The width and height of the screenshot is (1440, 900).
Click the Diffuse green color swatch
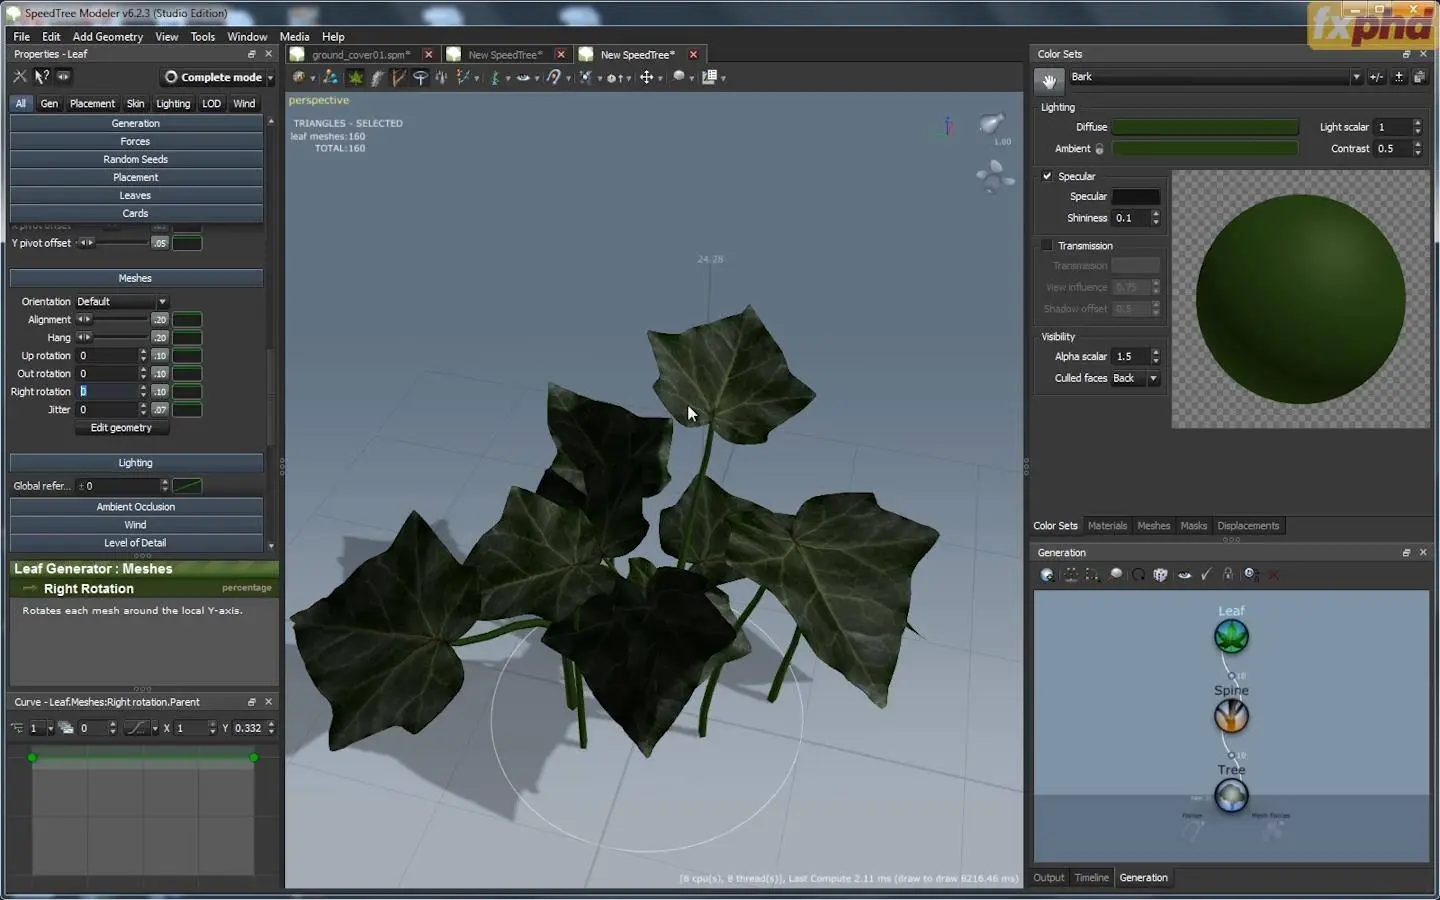point(1205,127)
